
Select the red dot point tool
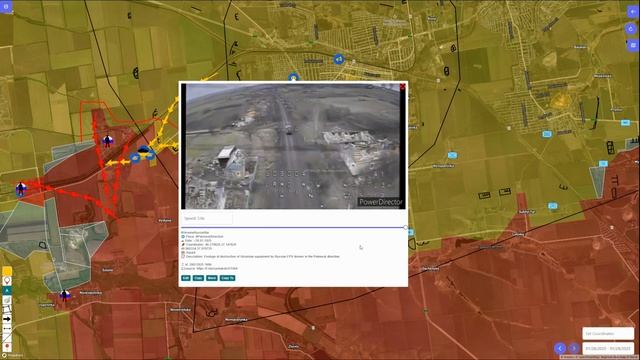[7, 347]
